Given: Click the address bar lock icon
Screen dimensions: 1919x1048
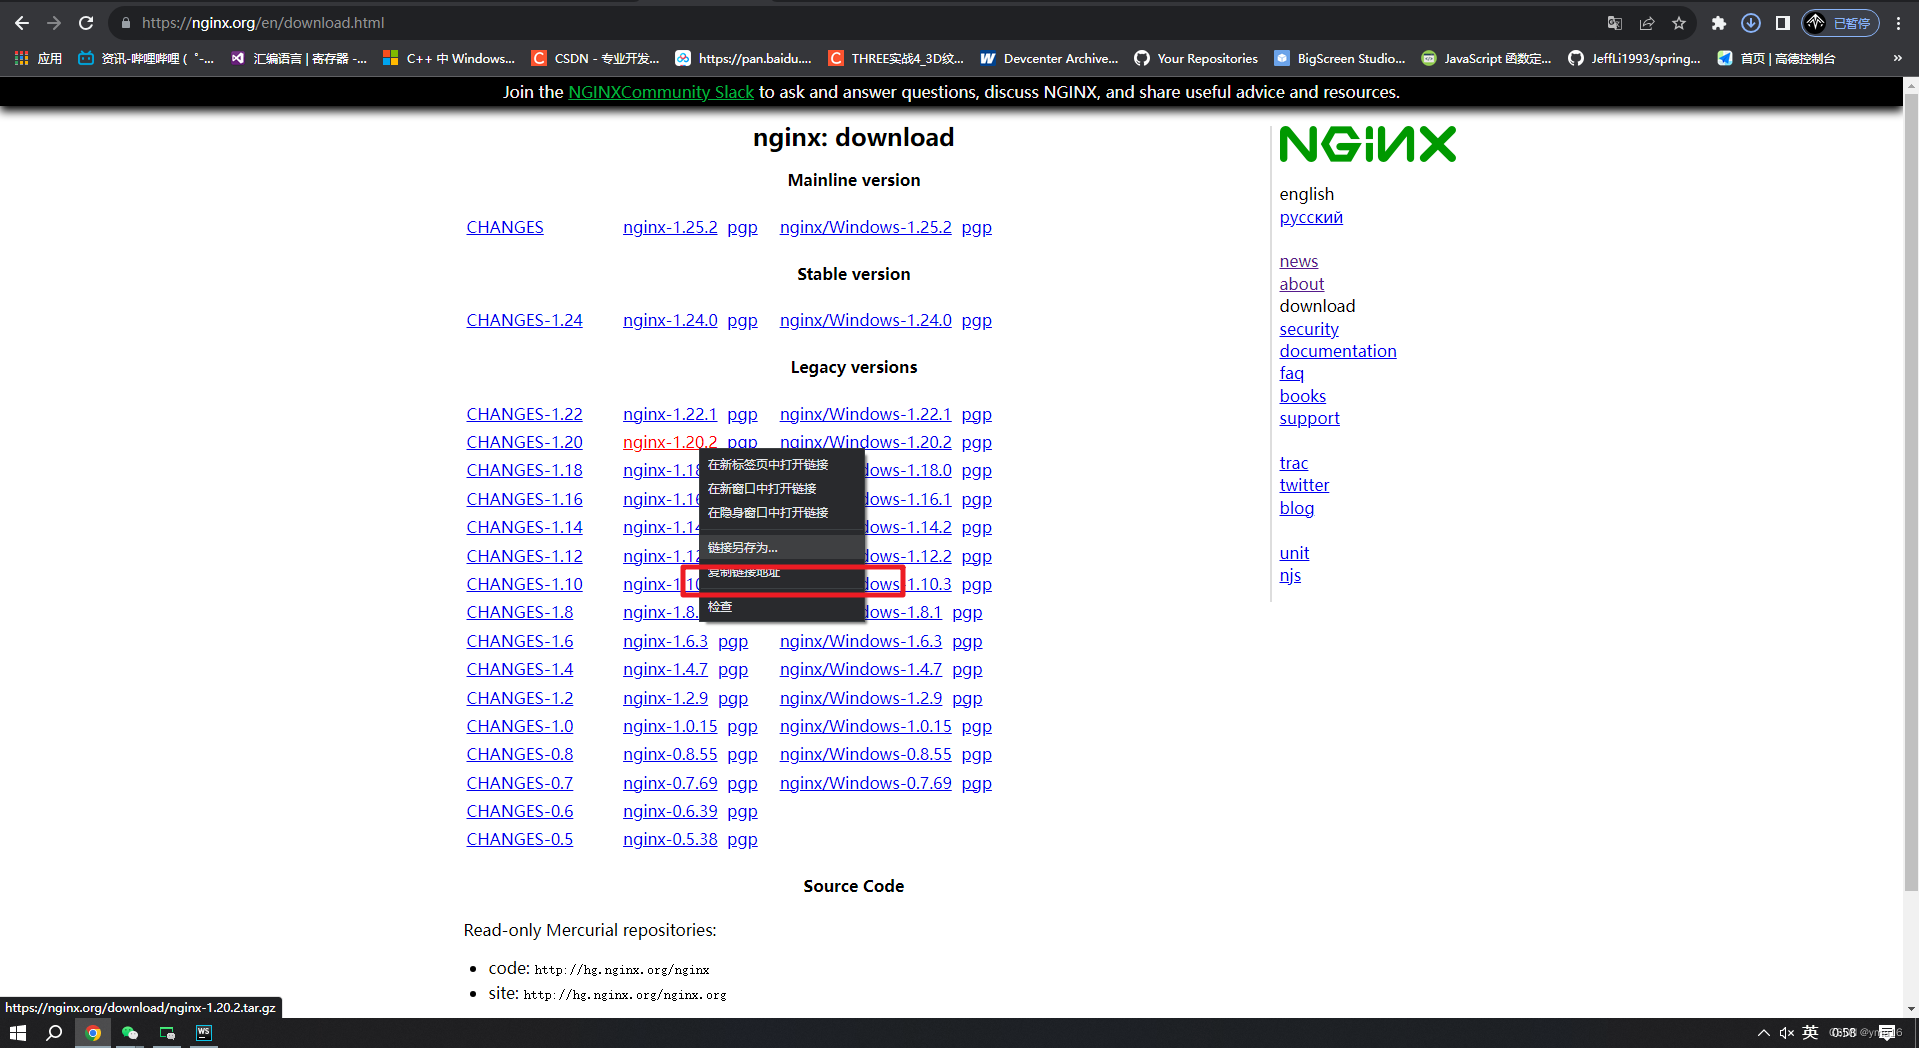Looking at the screenshot, I should tap(126, 23).
